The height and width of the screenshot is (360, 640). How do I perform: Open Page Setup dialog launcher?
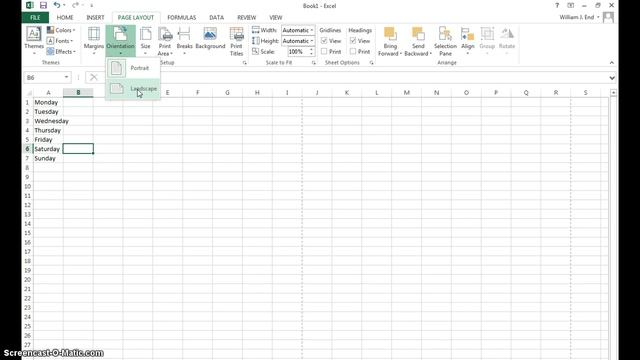pyautogui.click(x=244, y=63)
